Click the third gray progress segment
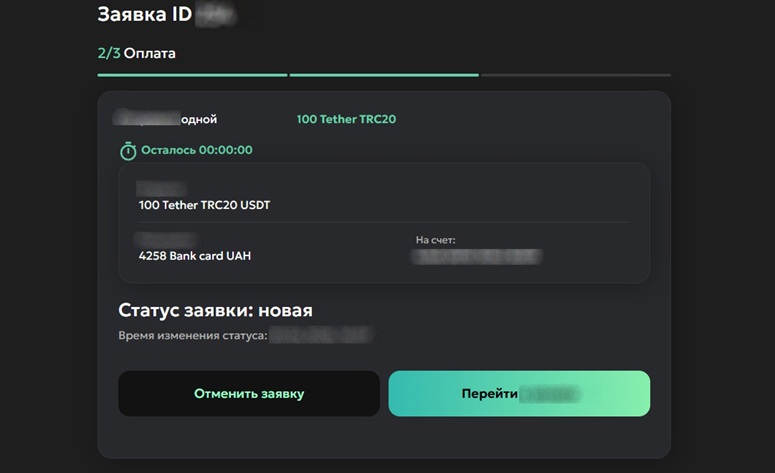 coord(575,75)
